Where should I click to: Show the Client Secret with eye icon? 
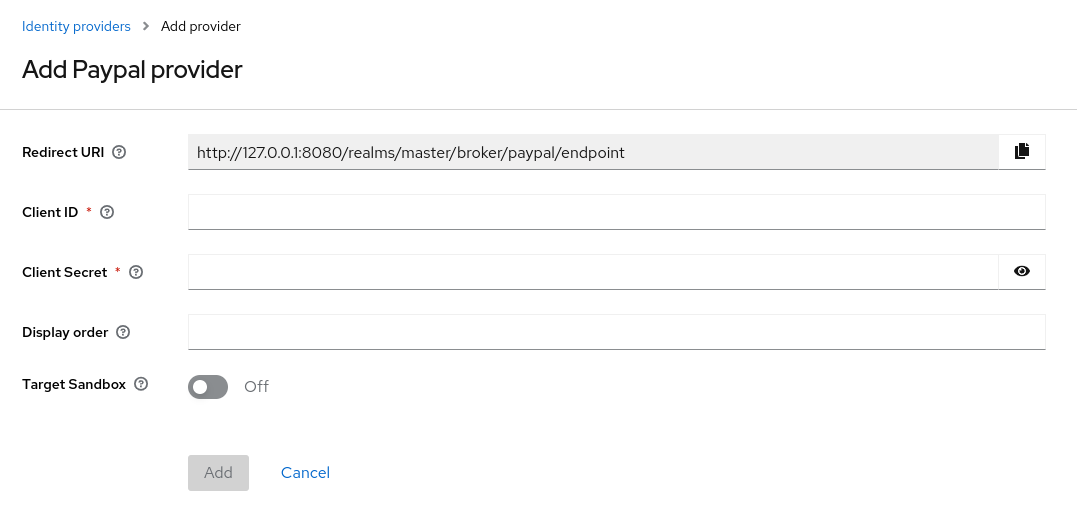click(x=1021, y=271)
